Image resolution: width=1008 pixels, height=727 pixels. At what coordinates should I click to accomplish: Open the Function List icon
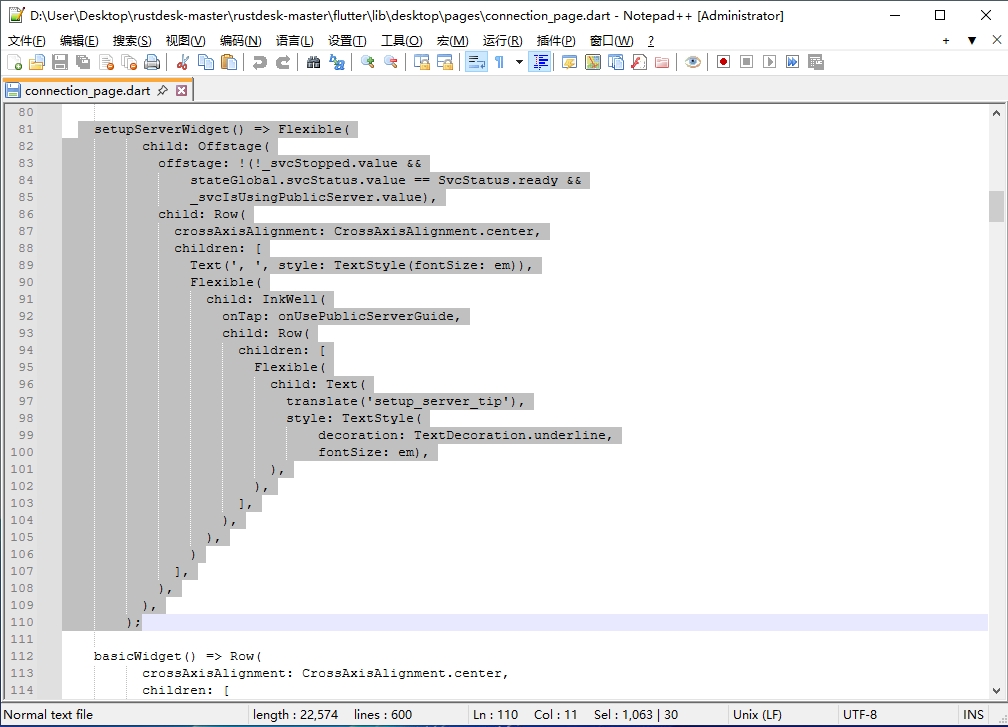pos(639,62)
